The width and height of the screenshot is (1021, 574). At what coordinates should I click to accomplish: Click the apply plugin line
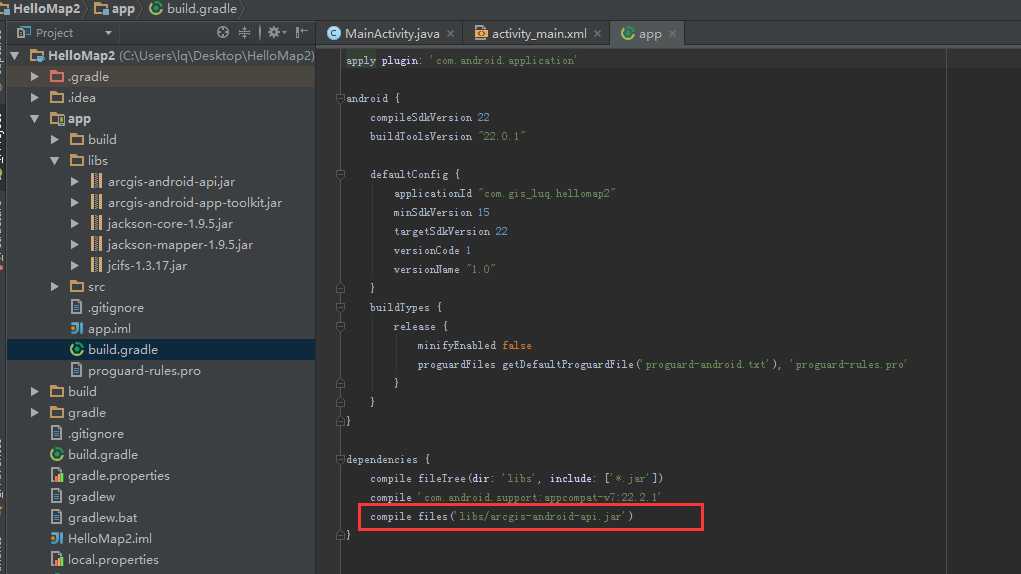pyautogui.click(x=462, y=61)
